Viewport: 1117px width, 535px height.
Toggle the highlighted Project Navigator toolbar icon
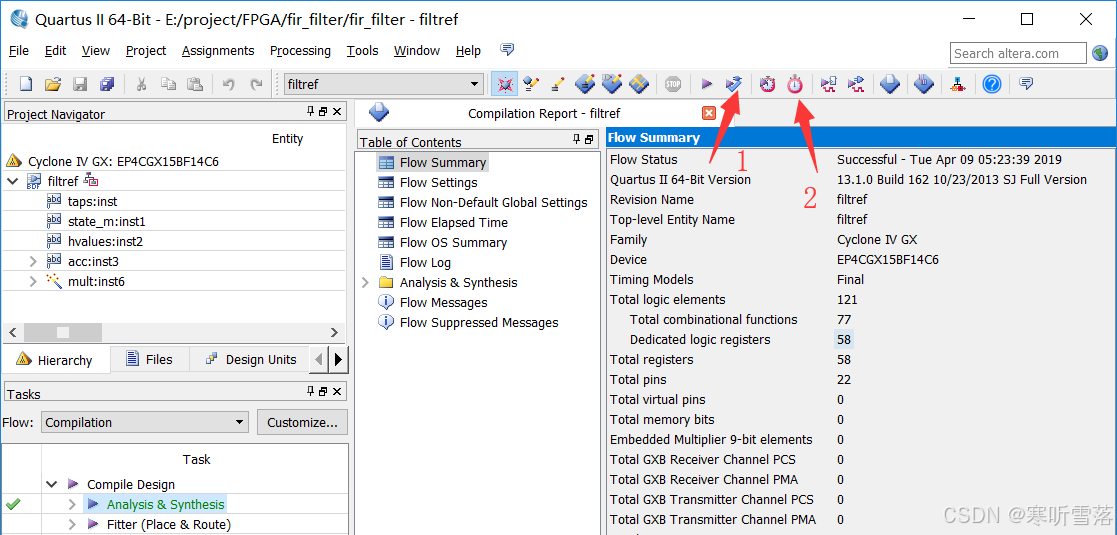(x=504, y=84)
